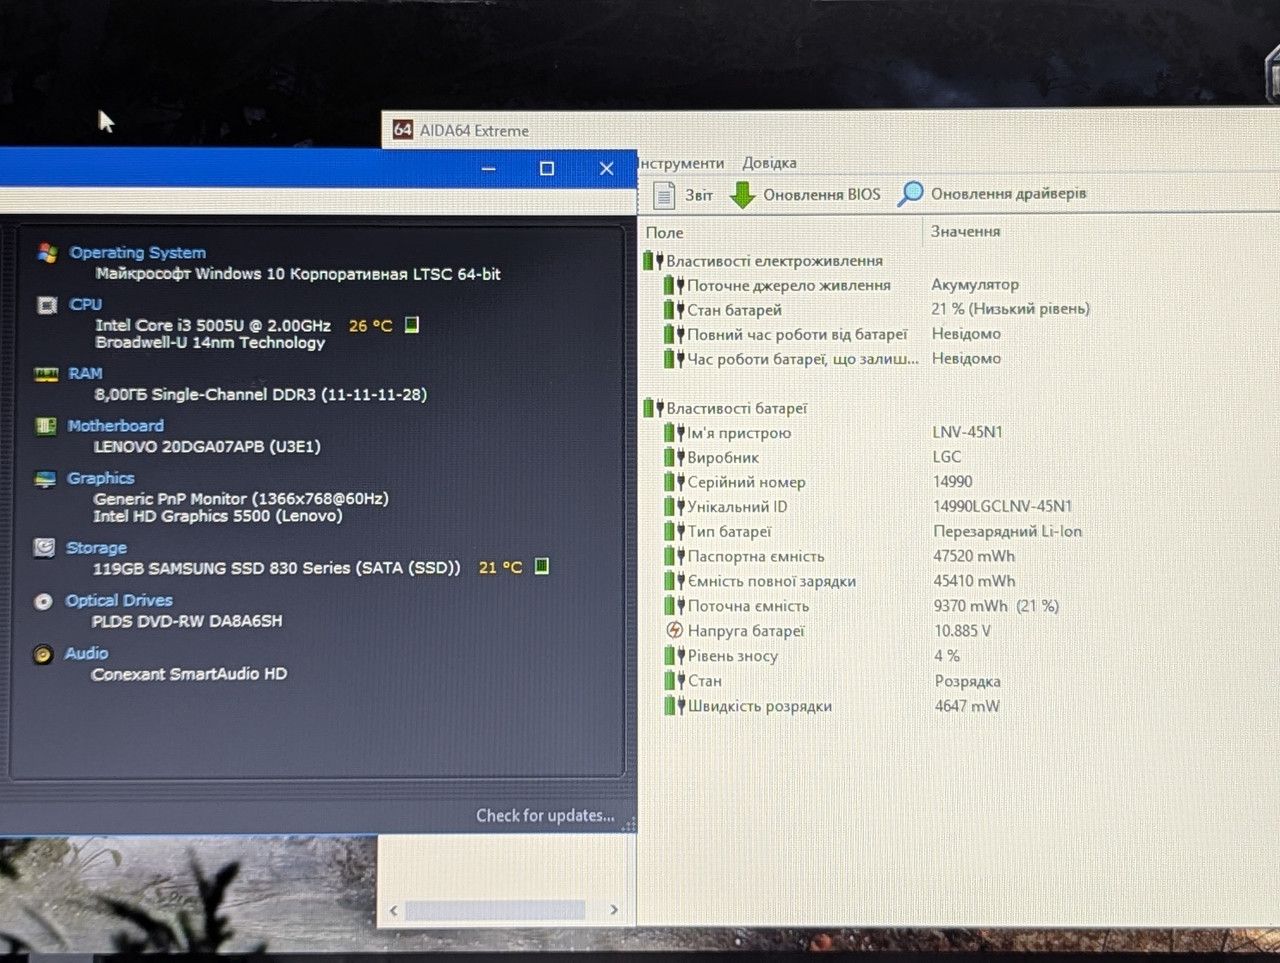Screen dimensions: 1280x963
Task: Click the battery icon beside Рівень зносу
Action: coord(674,656)
